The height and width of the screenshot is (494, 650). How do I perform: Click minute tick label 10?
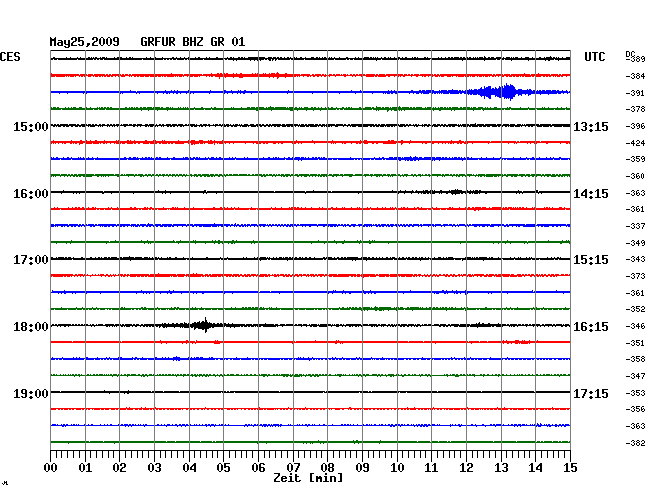(x=397, y=468)
